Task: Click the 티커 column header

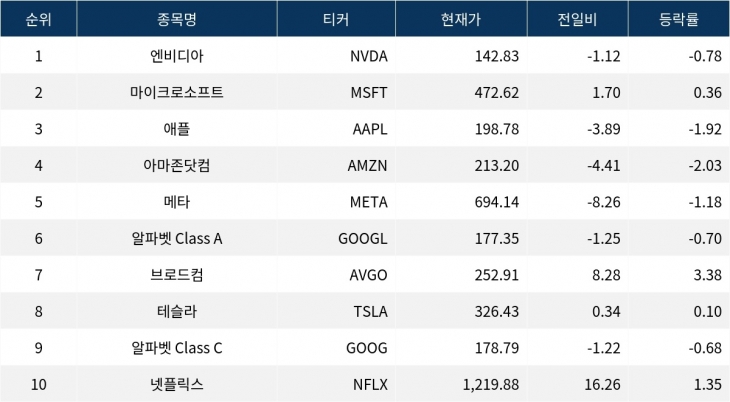Action: tap(334, 19)
